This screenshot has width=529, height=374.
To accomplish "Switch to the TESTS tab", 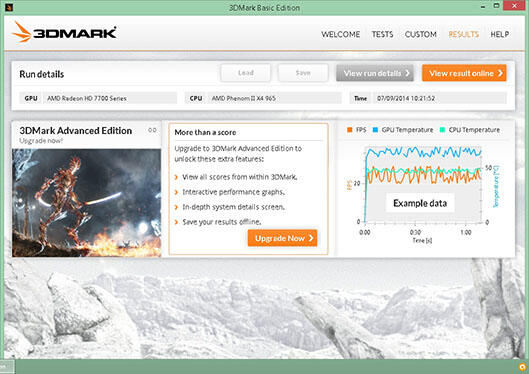I will [x=382, y=34].
